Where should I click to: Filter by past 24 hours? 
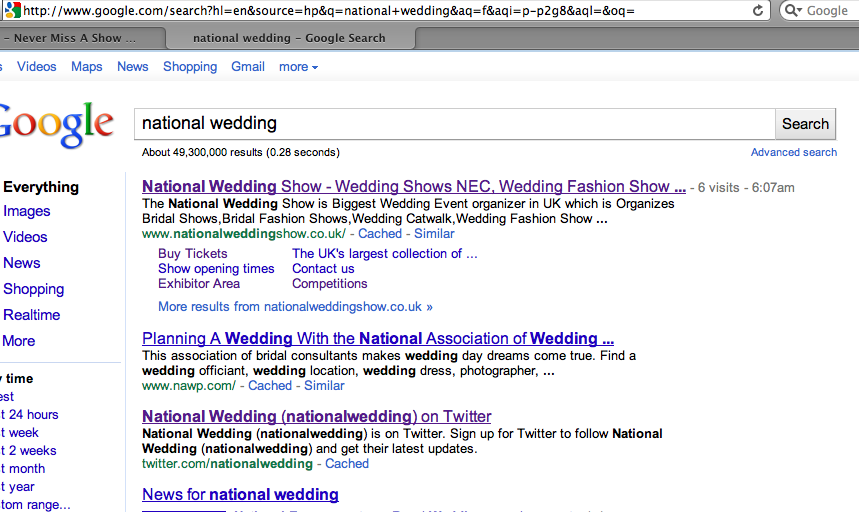(x=30, y=415)
